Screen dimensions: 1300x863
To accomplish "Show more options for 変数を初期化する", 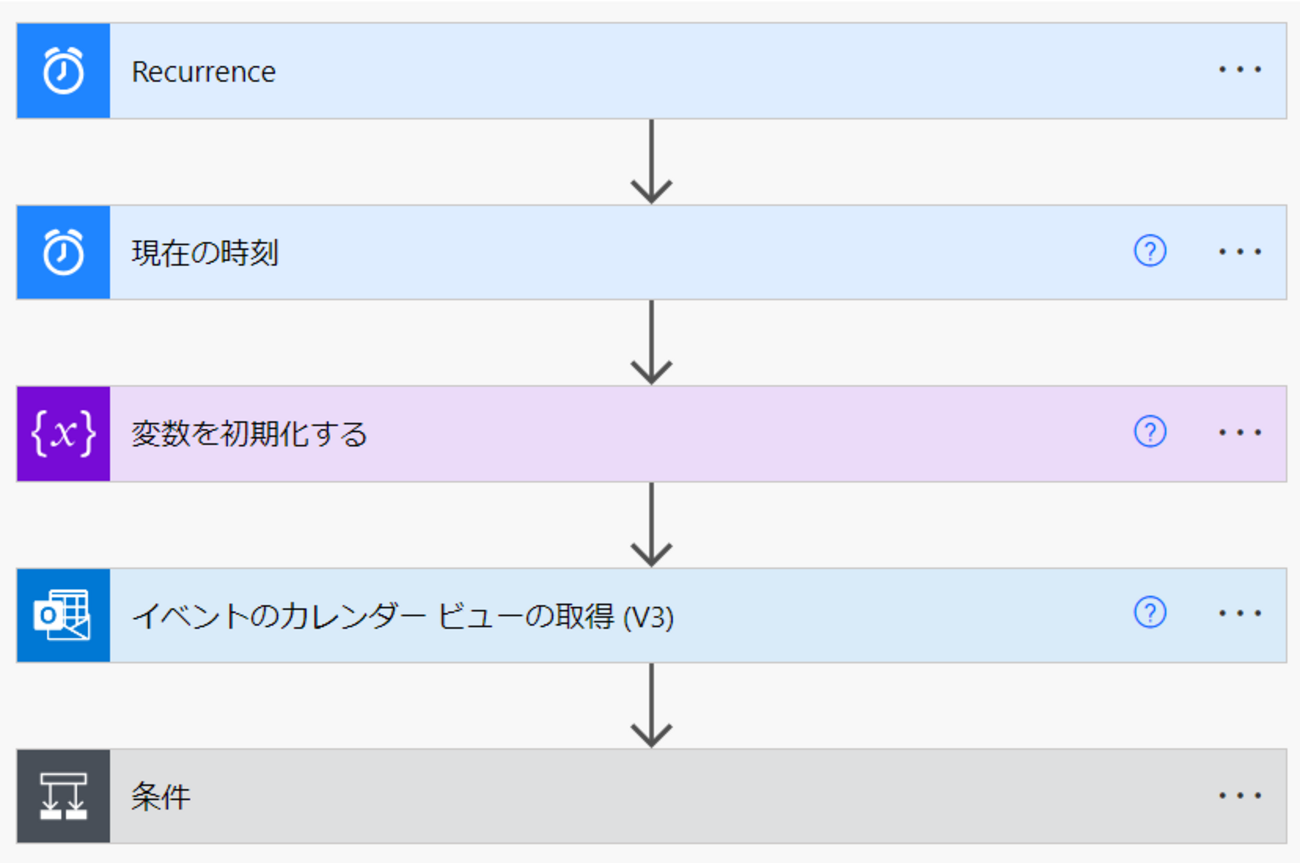I will pos(1240,433).
